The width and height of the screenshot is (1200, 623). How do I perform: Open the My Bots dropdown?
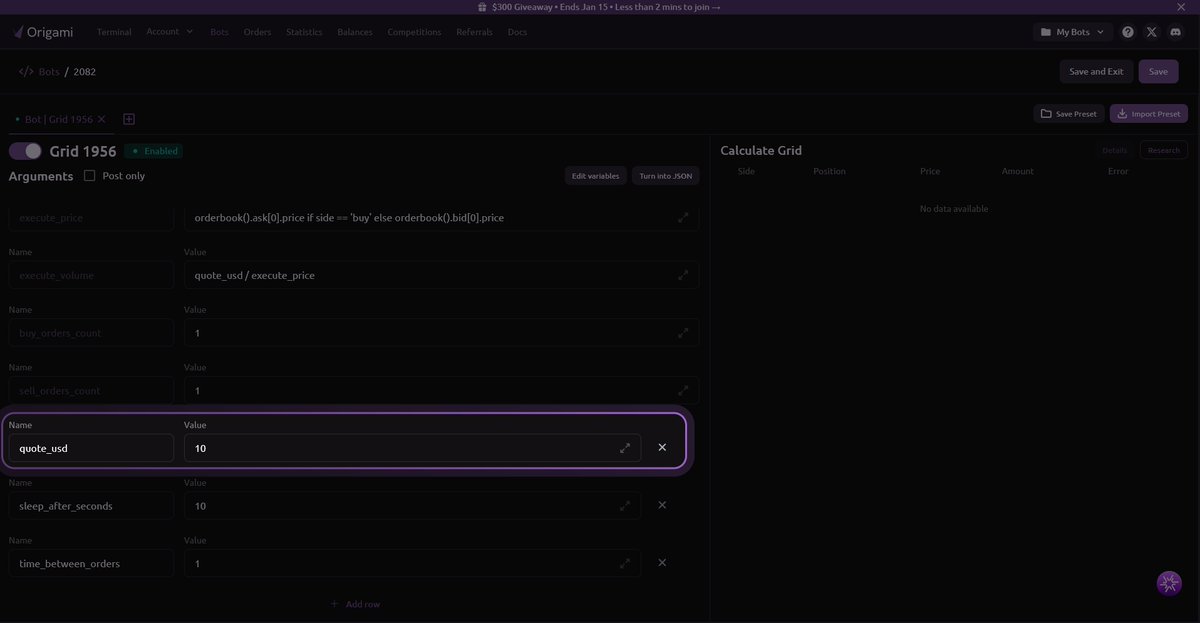tap(1073, 32)
